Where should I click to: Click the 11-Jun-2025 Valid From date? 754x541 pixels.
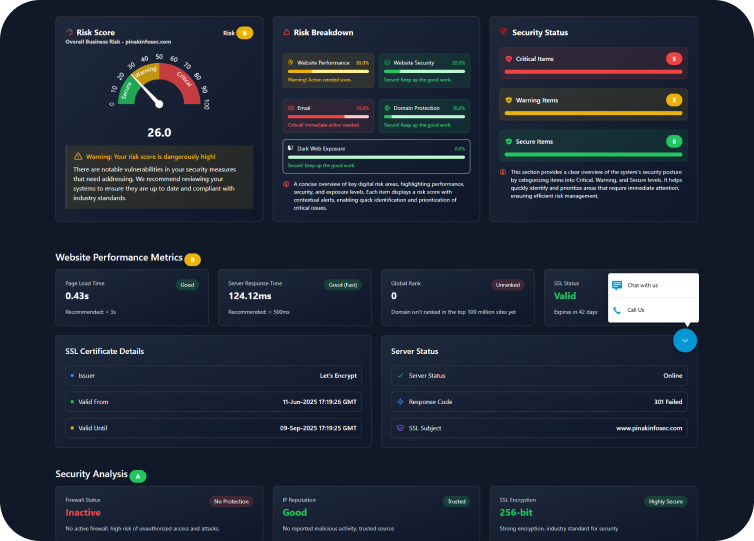coord(320,402)
